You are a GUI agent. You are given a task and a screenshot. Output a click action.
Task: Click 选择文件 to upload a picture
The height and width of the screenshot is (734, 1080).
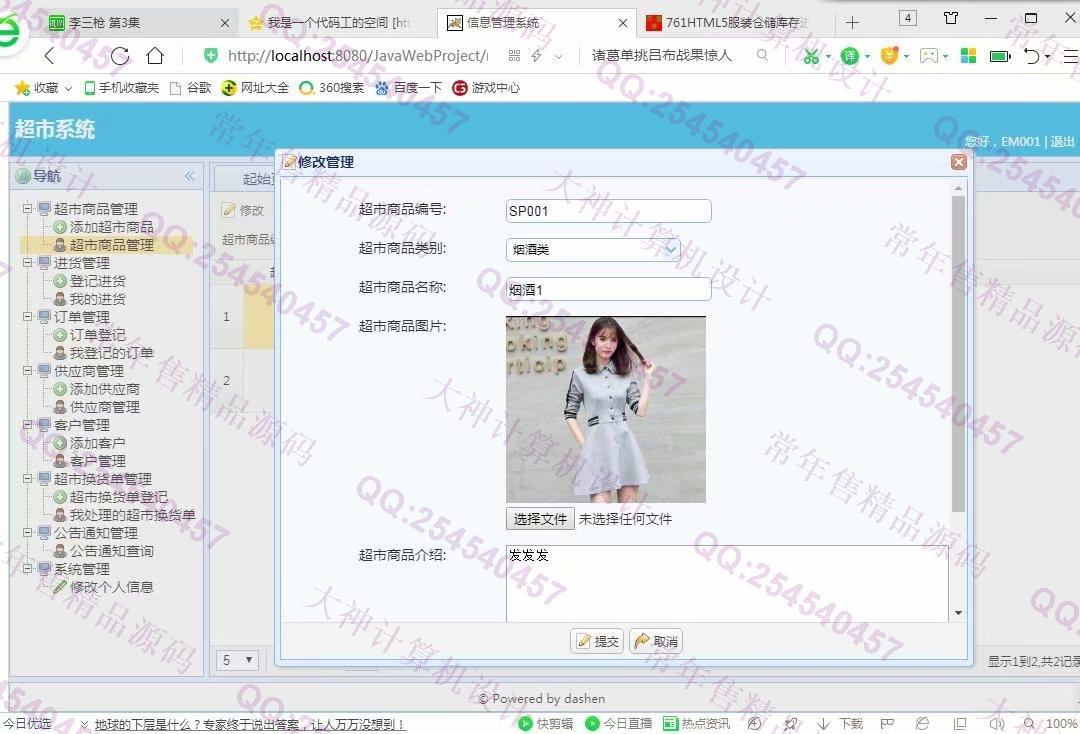(x=540, y=519)
